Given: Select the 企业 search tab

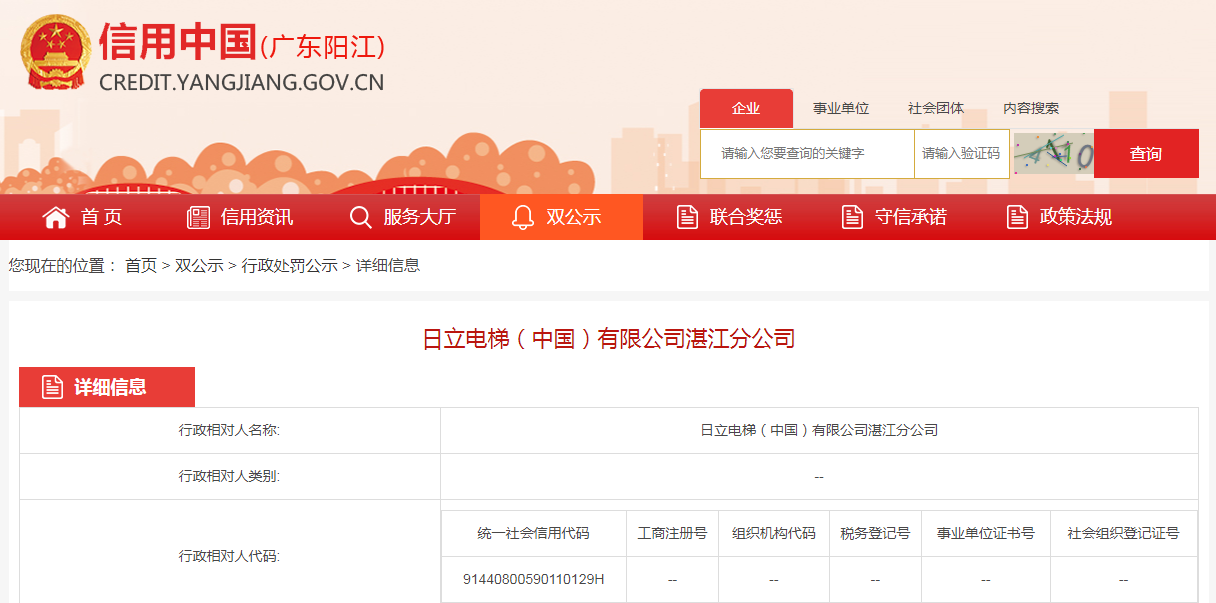Looking at the screenshot, I should coord(746,108).
